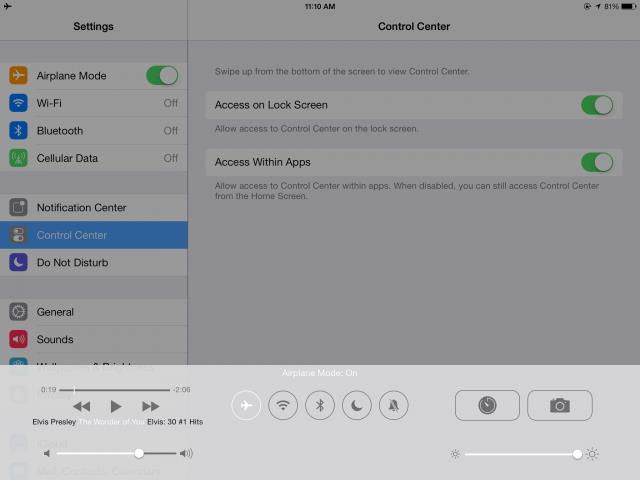
Task: Click Elvis Presley artist name
Action: pyautogui.click(x=54, y=422)
